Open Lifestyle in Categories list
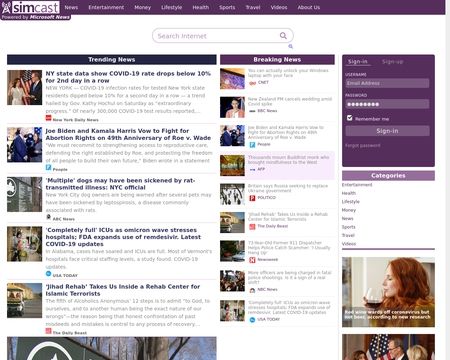450x360 pixels. [x=351, y=202]
